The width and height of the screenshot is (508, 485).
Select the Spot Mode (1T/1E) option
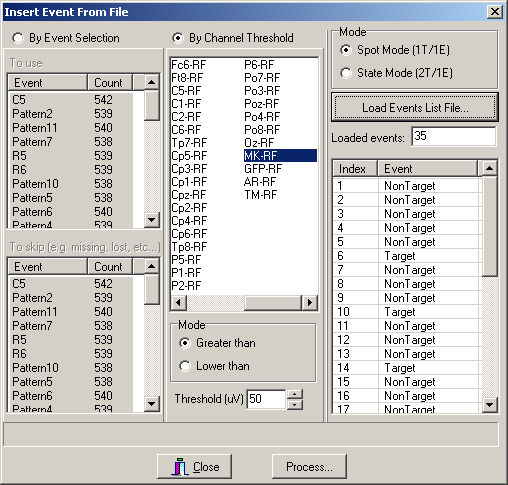tap(346, 50)
